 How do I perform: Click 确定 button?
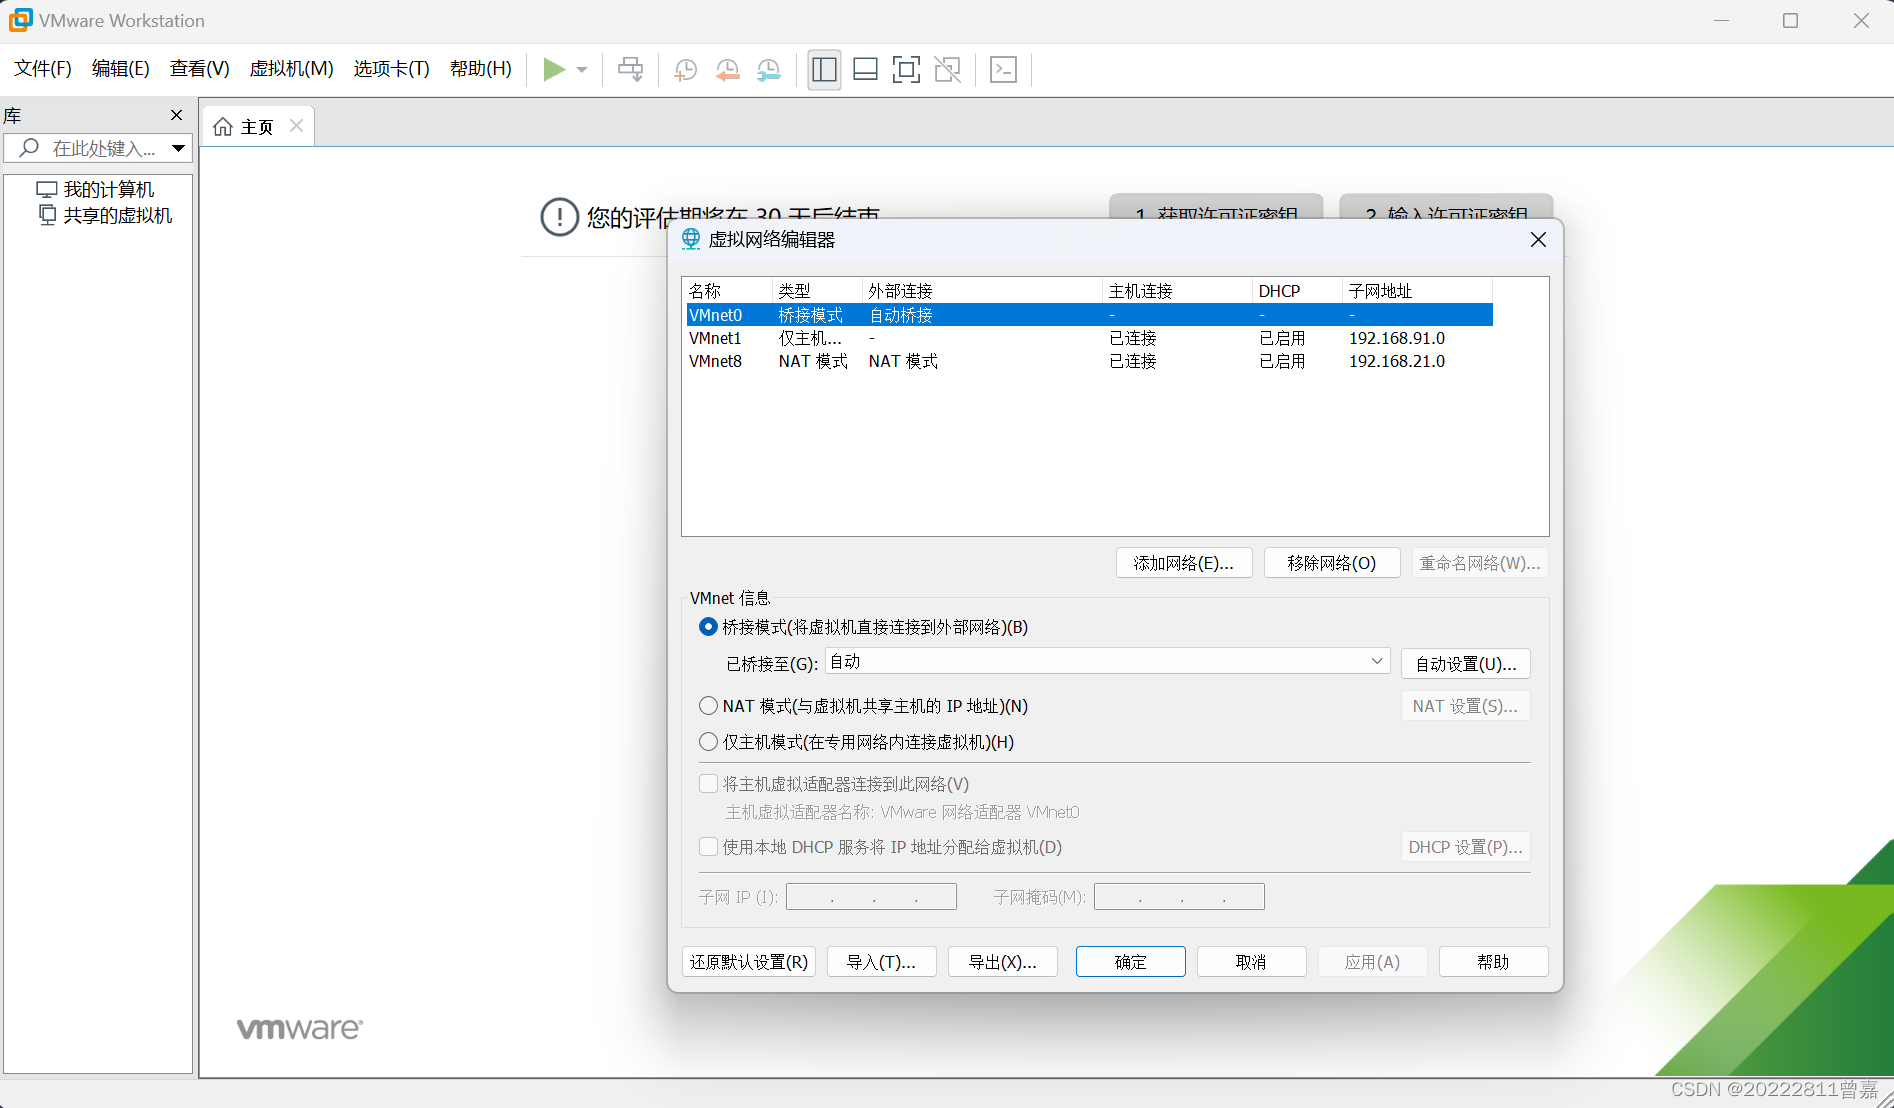tap(1131, 962)
